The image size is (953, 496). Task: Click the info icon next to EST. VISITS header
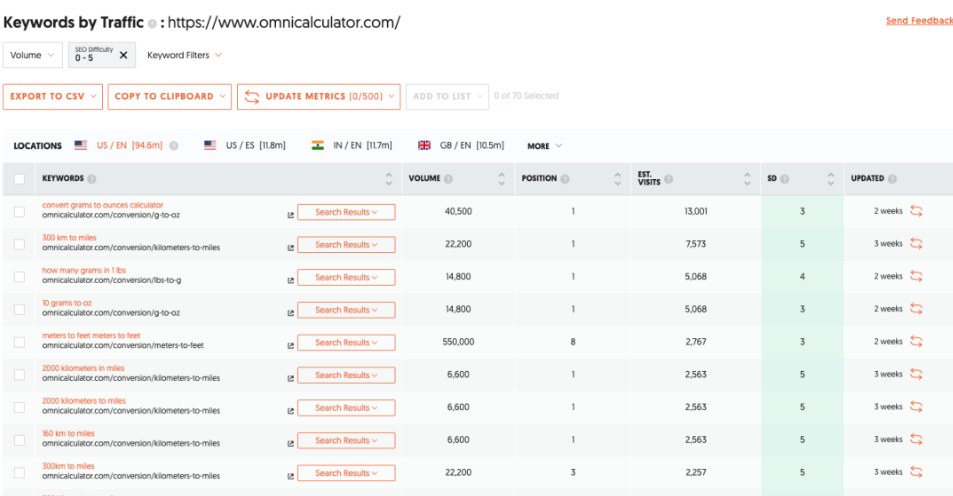[669, 179]
